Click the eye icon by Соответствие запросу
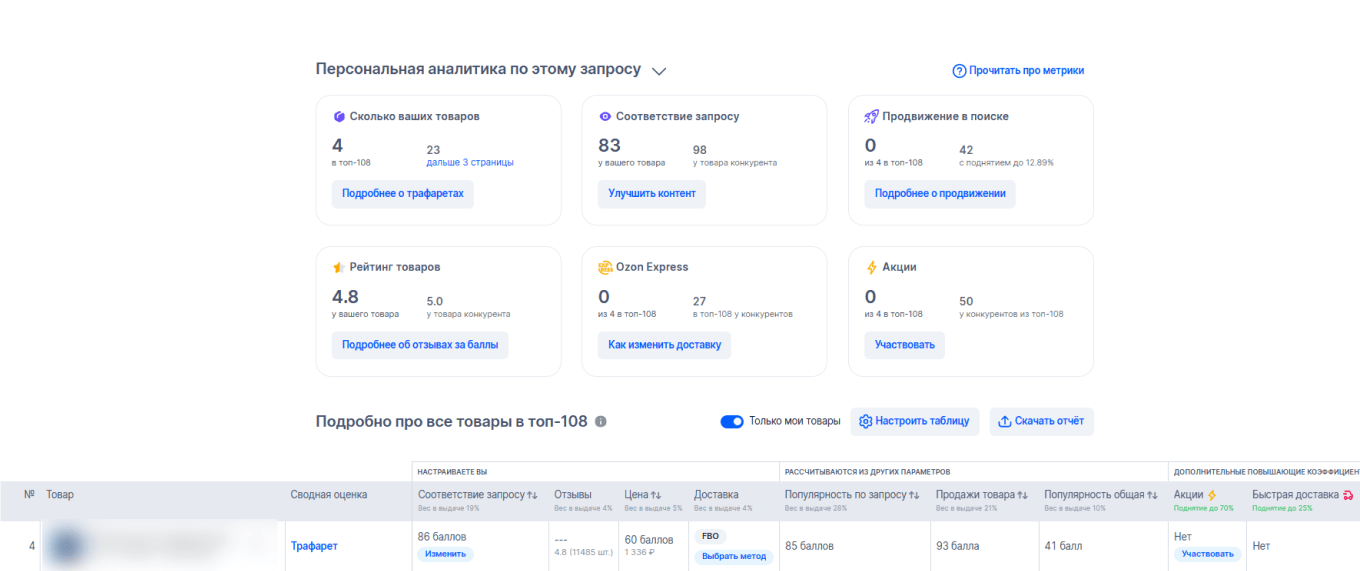Screen dimensions: 1360x571 (x=605, y=116)
